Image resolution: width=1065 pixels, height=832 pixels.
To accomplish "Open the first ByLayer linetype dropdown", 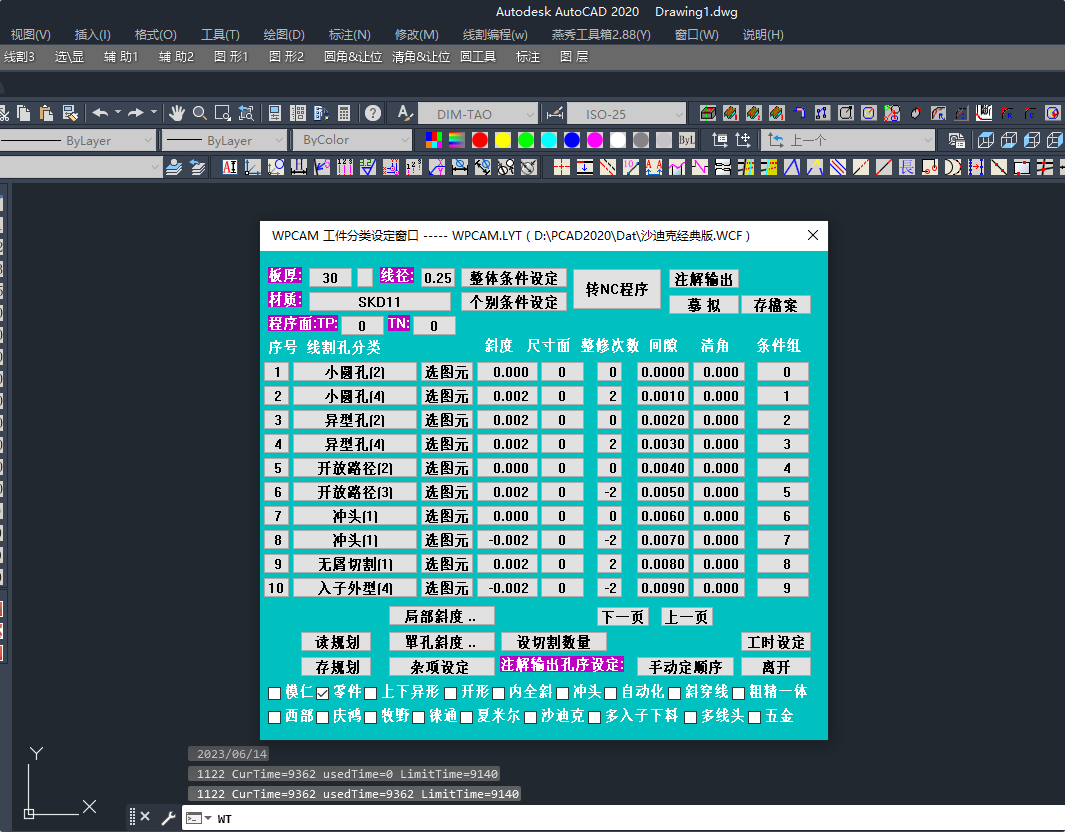I will coord(77,141).
